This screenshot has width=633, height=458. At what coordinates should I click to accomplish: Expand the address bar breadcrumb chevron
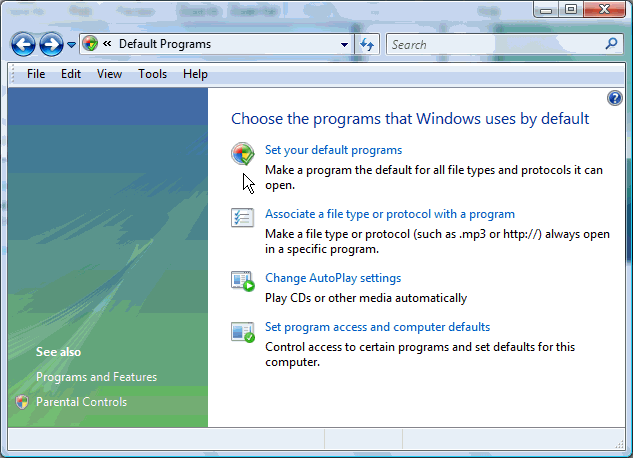click(x=107, y=44)
